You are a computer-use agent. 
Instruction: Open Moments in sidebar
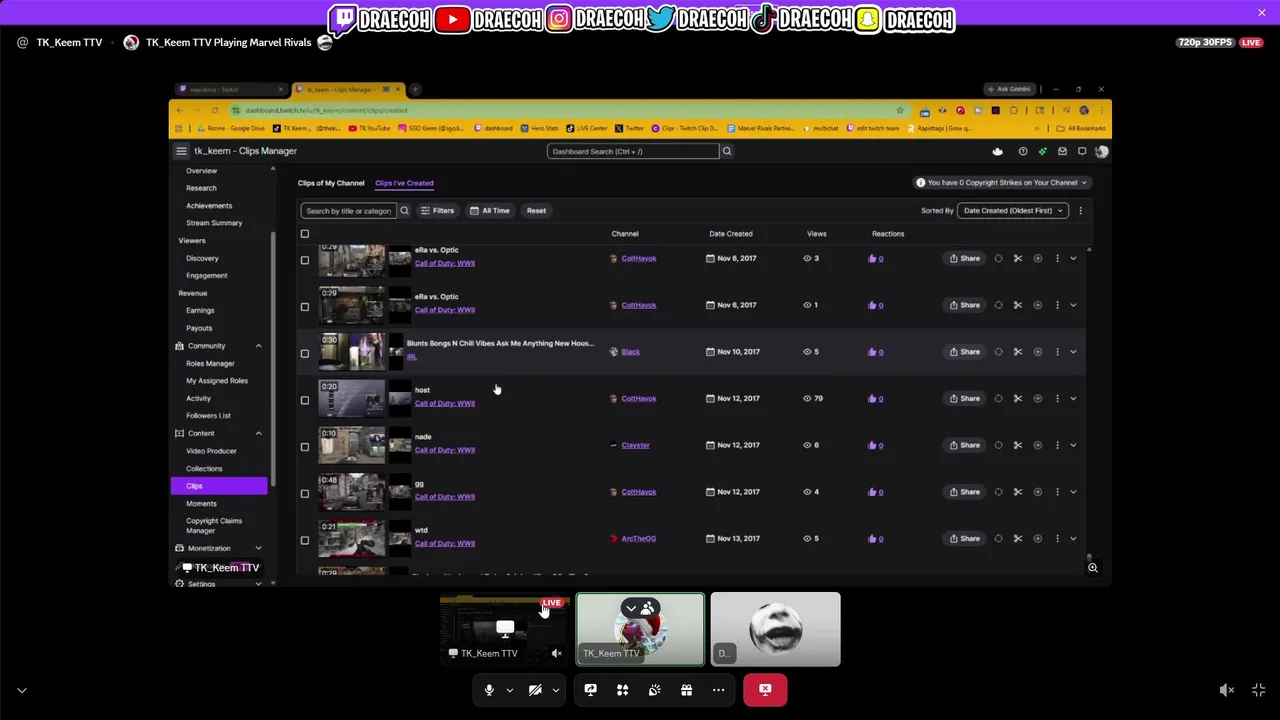tap(201, 504)
